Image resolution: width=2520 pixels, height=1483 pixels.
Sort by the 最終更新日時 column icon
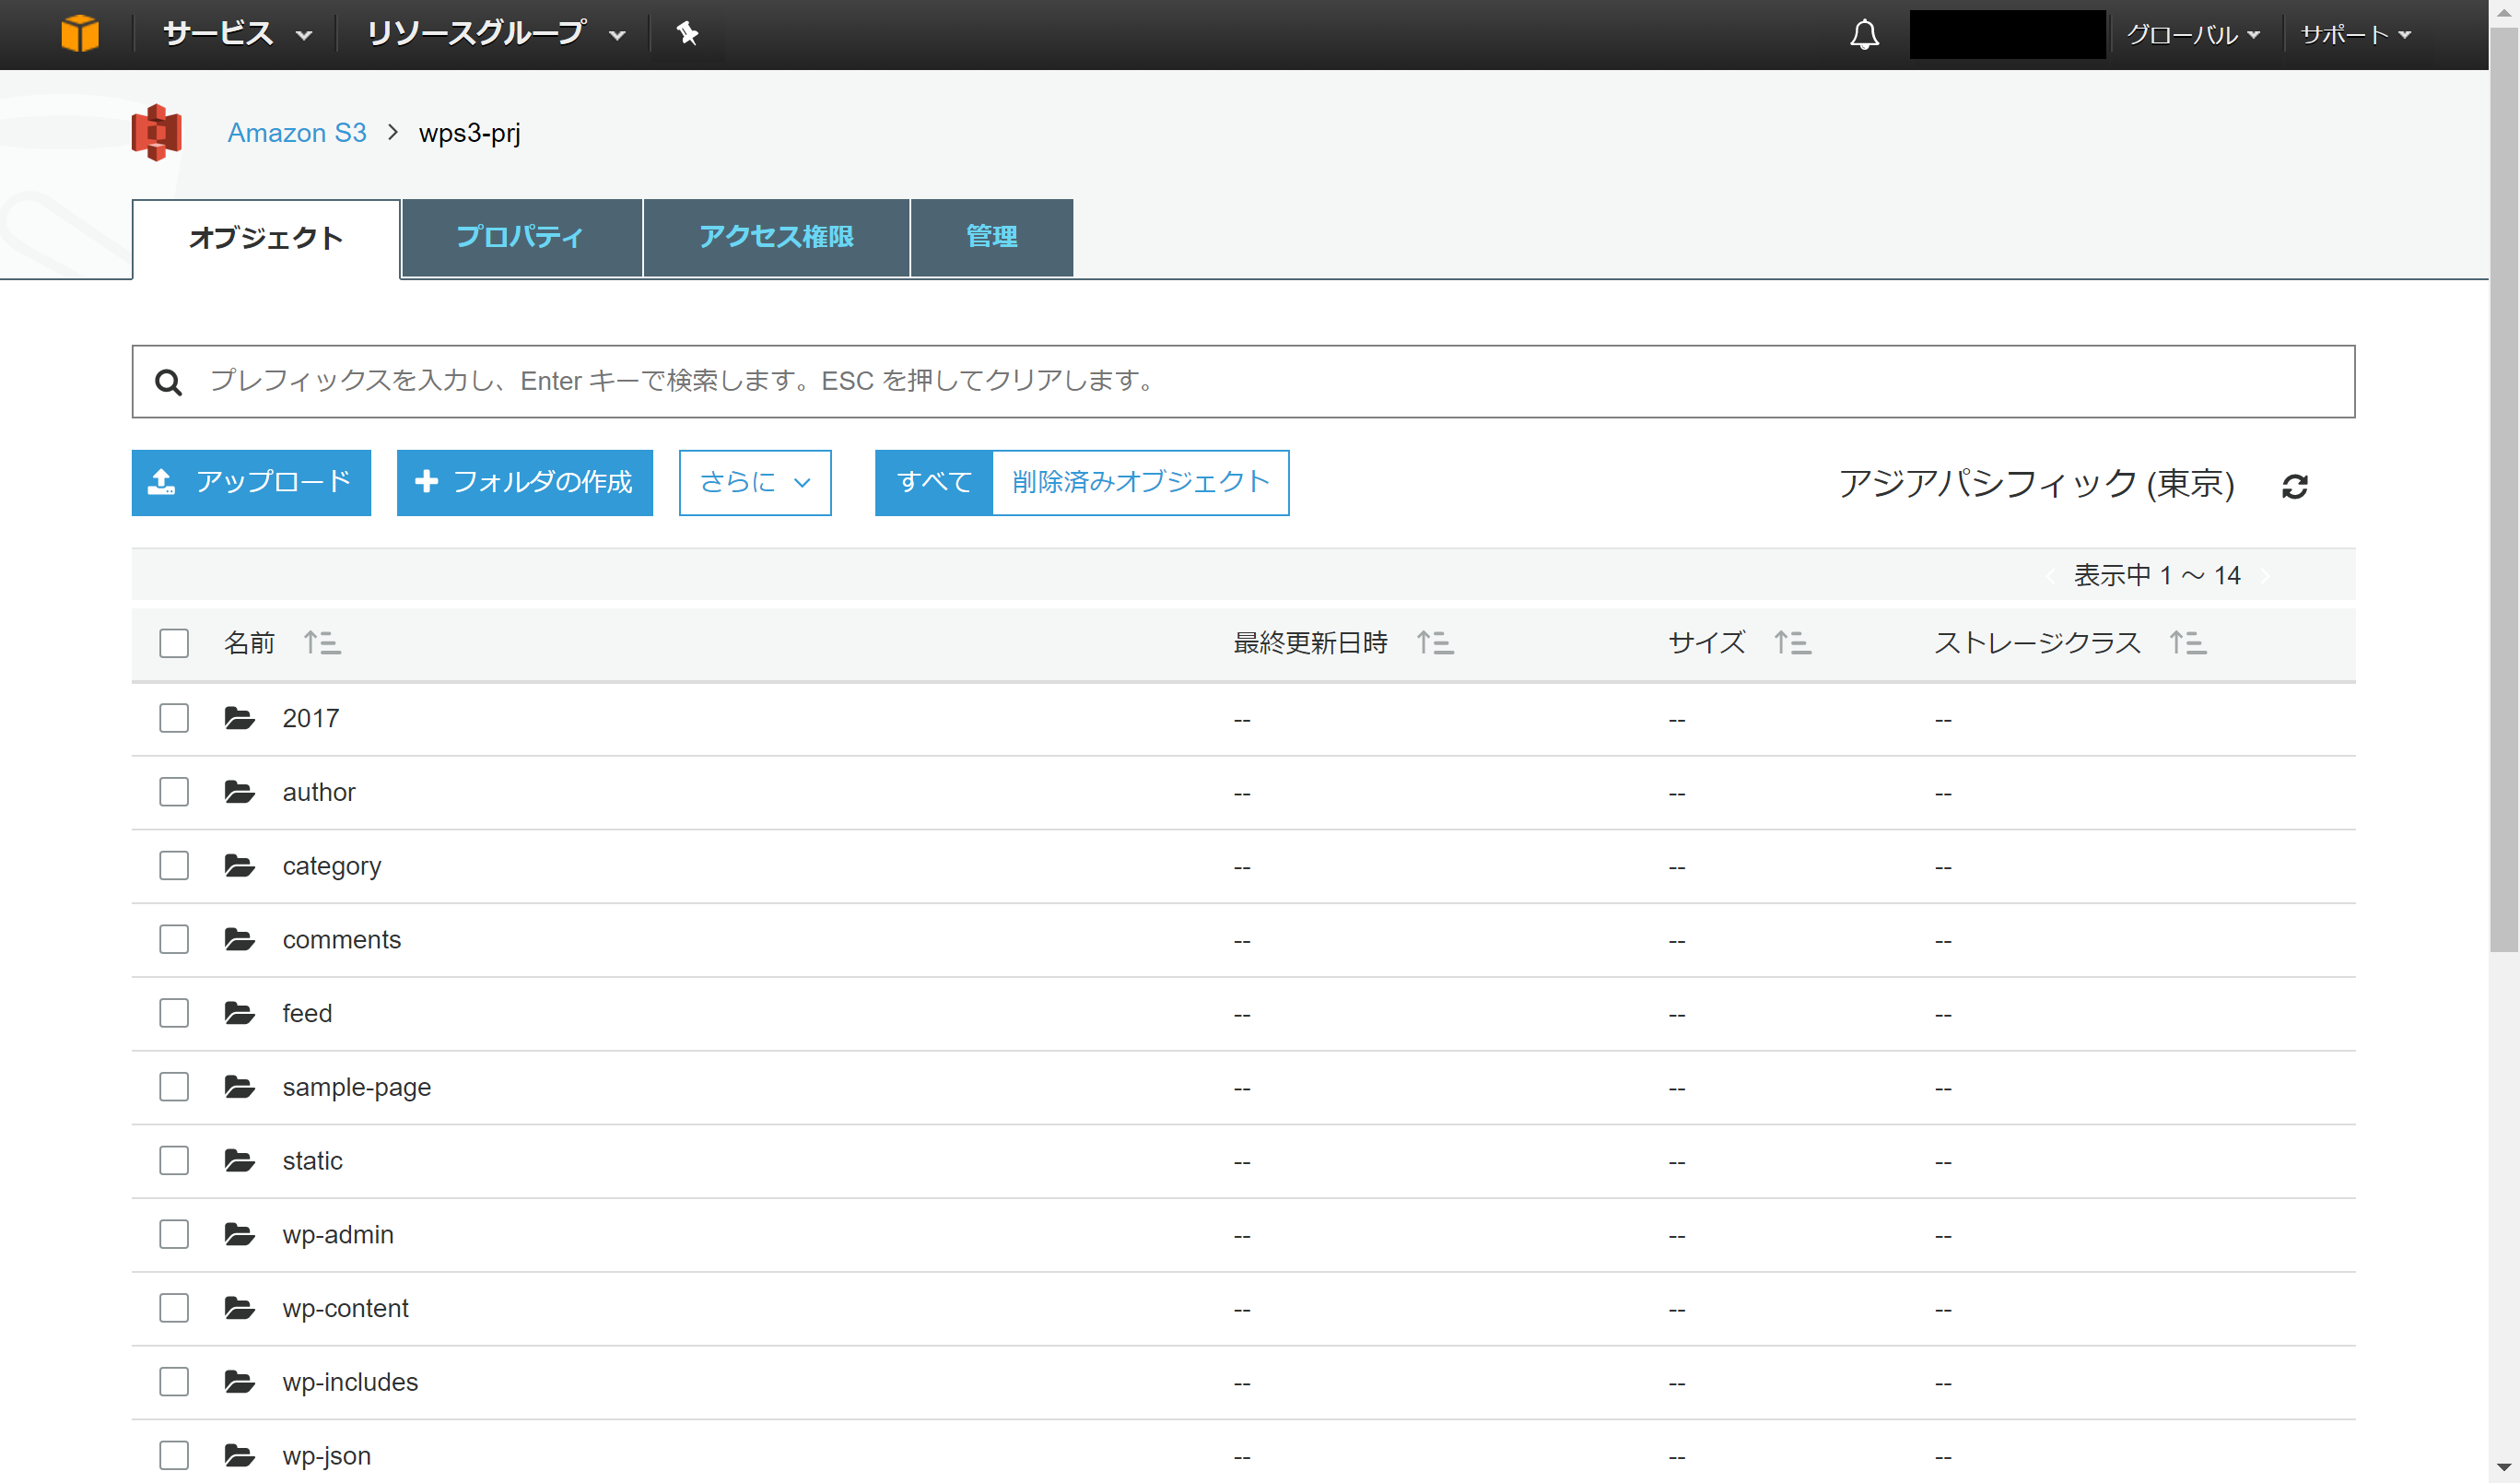click(x=1435, y=642)
